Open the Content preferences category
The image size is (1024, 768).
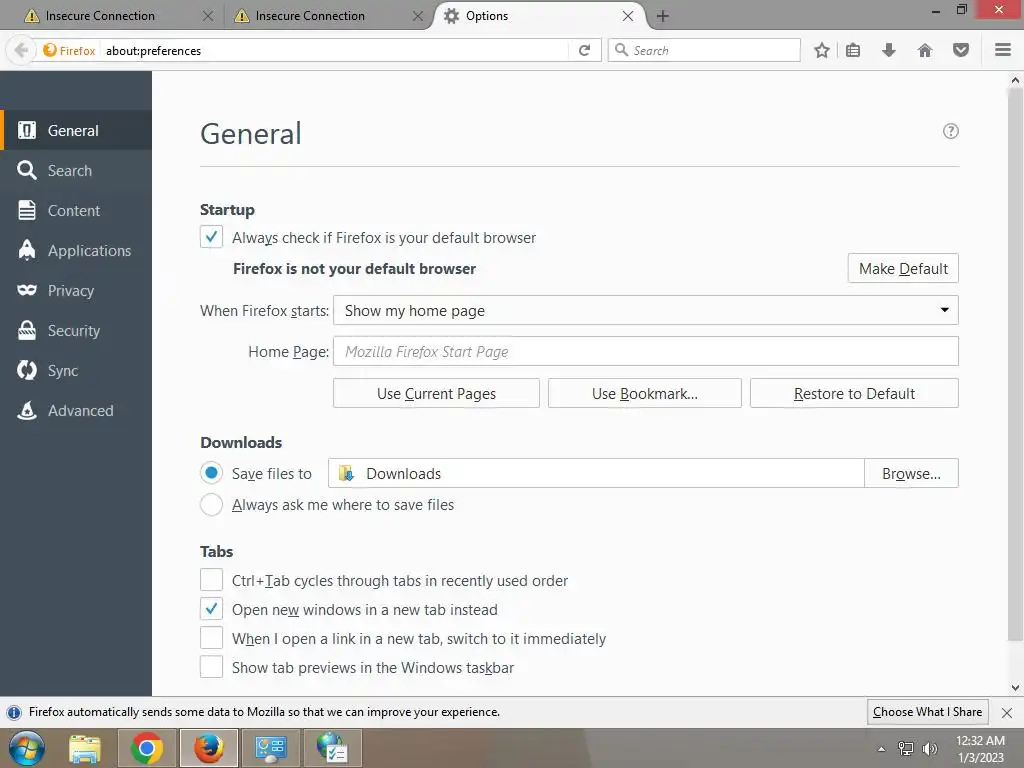(x=76, y=210)
